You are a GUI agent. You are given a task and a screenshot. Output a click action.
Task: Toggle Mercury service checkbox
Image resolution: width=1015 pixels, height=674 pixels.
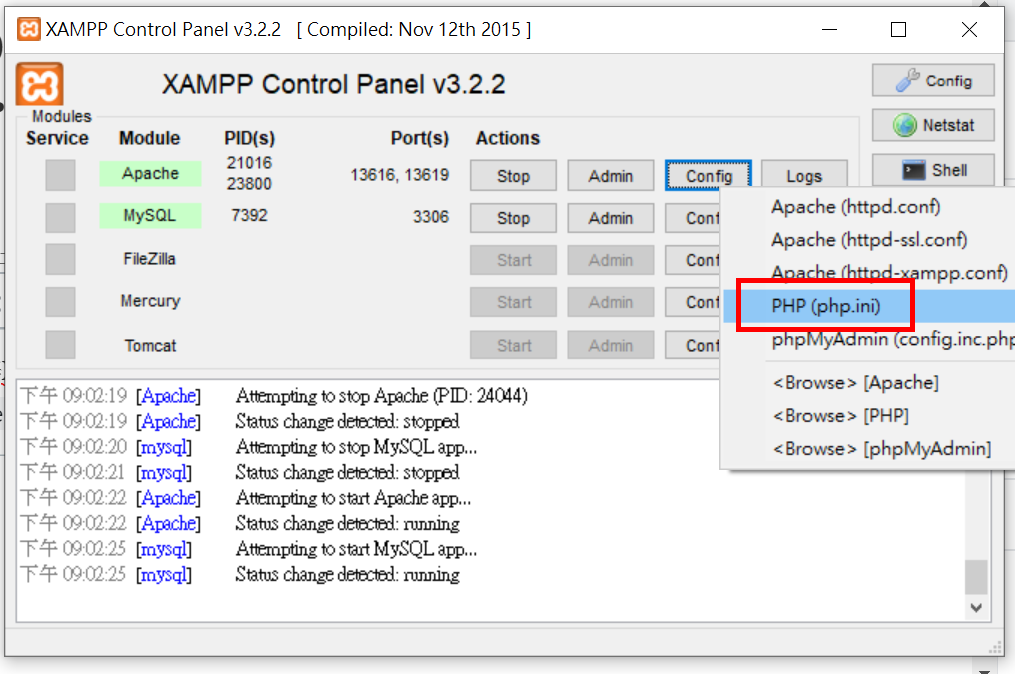click(x=60, y=302)
